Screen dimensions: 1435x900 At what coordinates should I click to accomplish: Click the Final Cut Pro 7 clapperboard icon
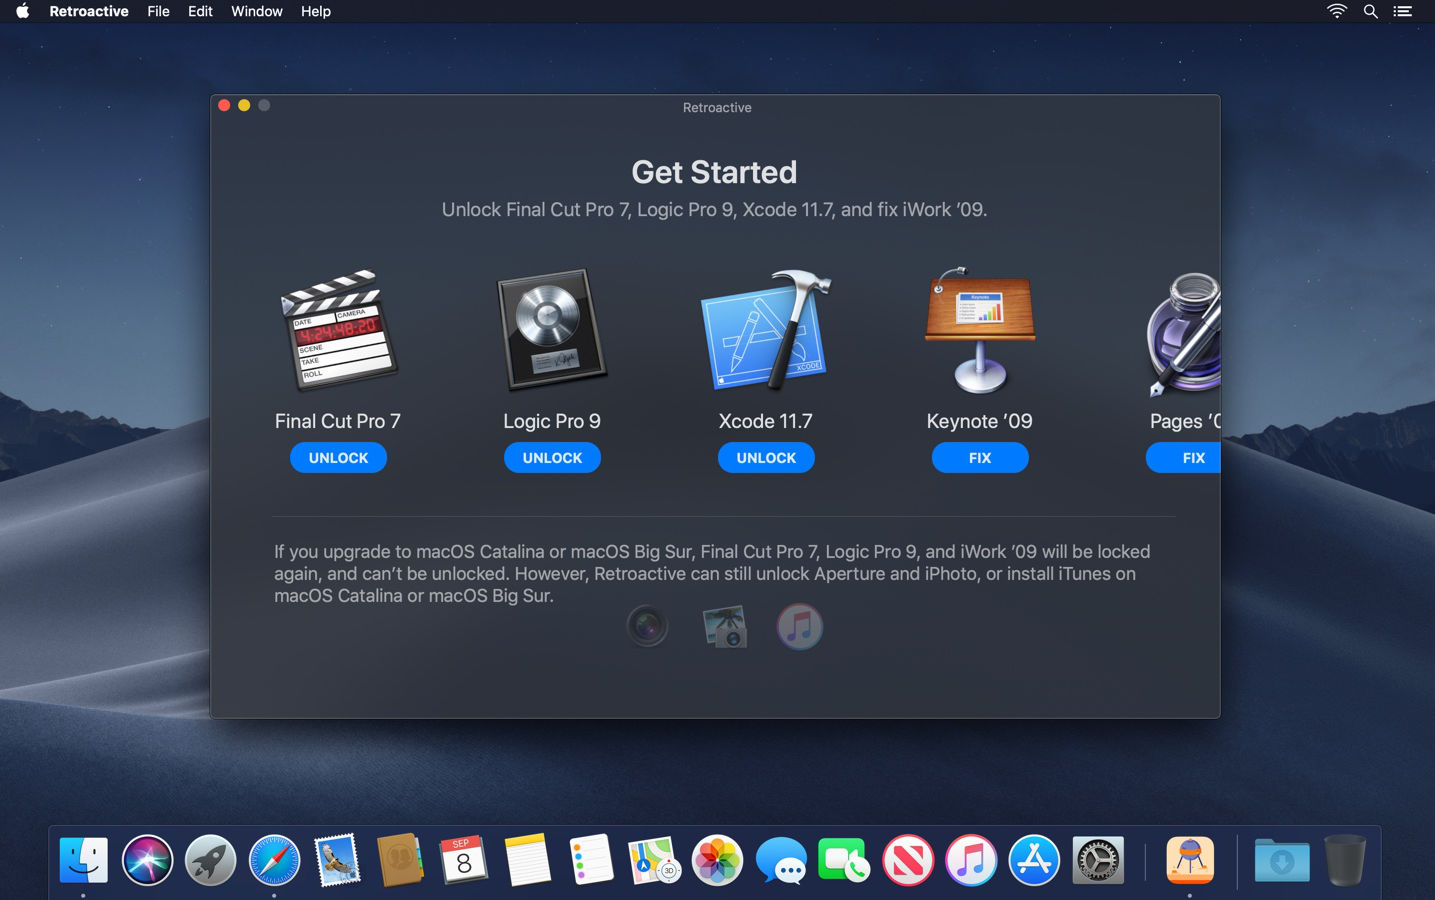click(340, 330)
